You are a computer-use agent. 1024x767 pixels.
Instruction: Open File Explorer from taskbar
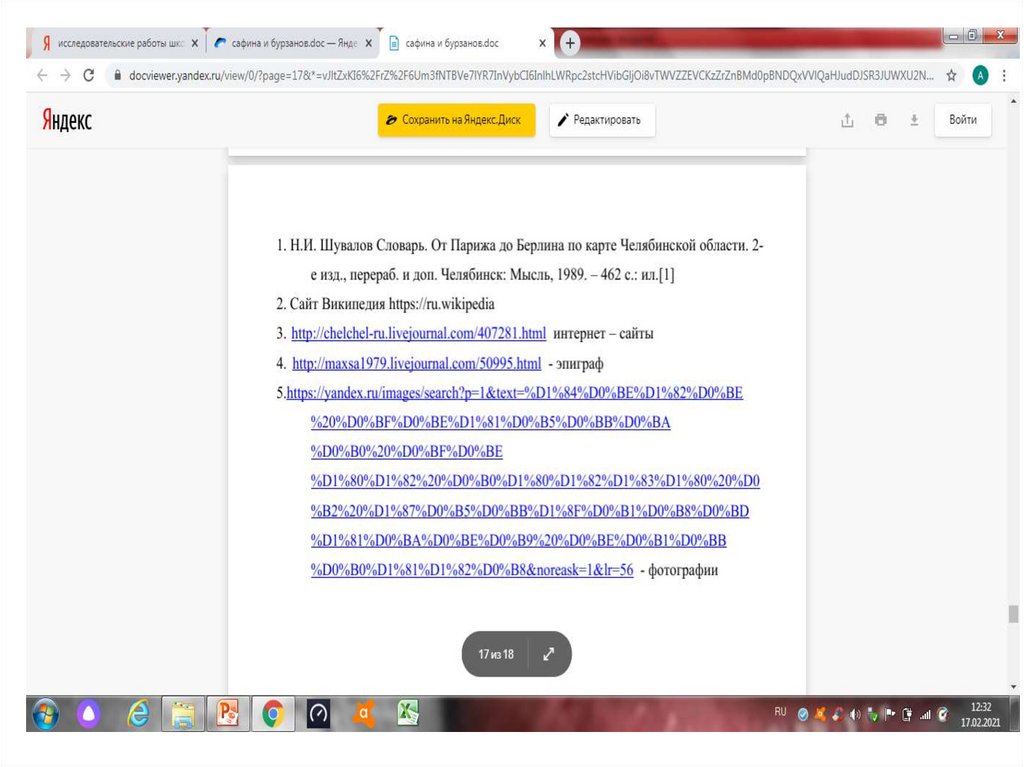pyautogui.click(x=184, y=714)
